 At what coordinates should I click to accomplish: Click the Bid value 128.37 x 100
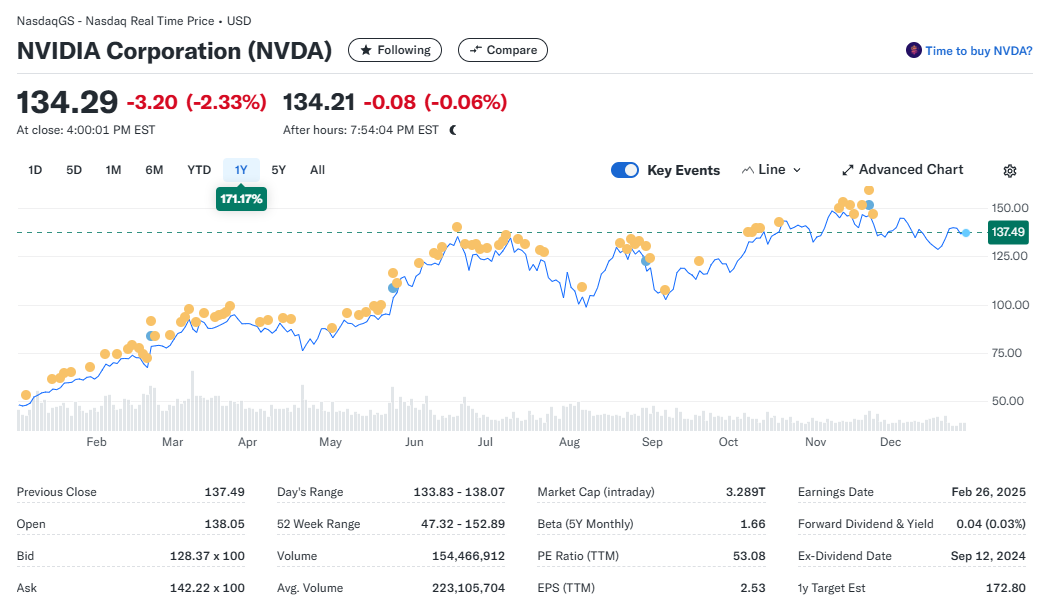[x=207, y=556]
